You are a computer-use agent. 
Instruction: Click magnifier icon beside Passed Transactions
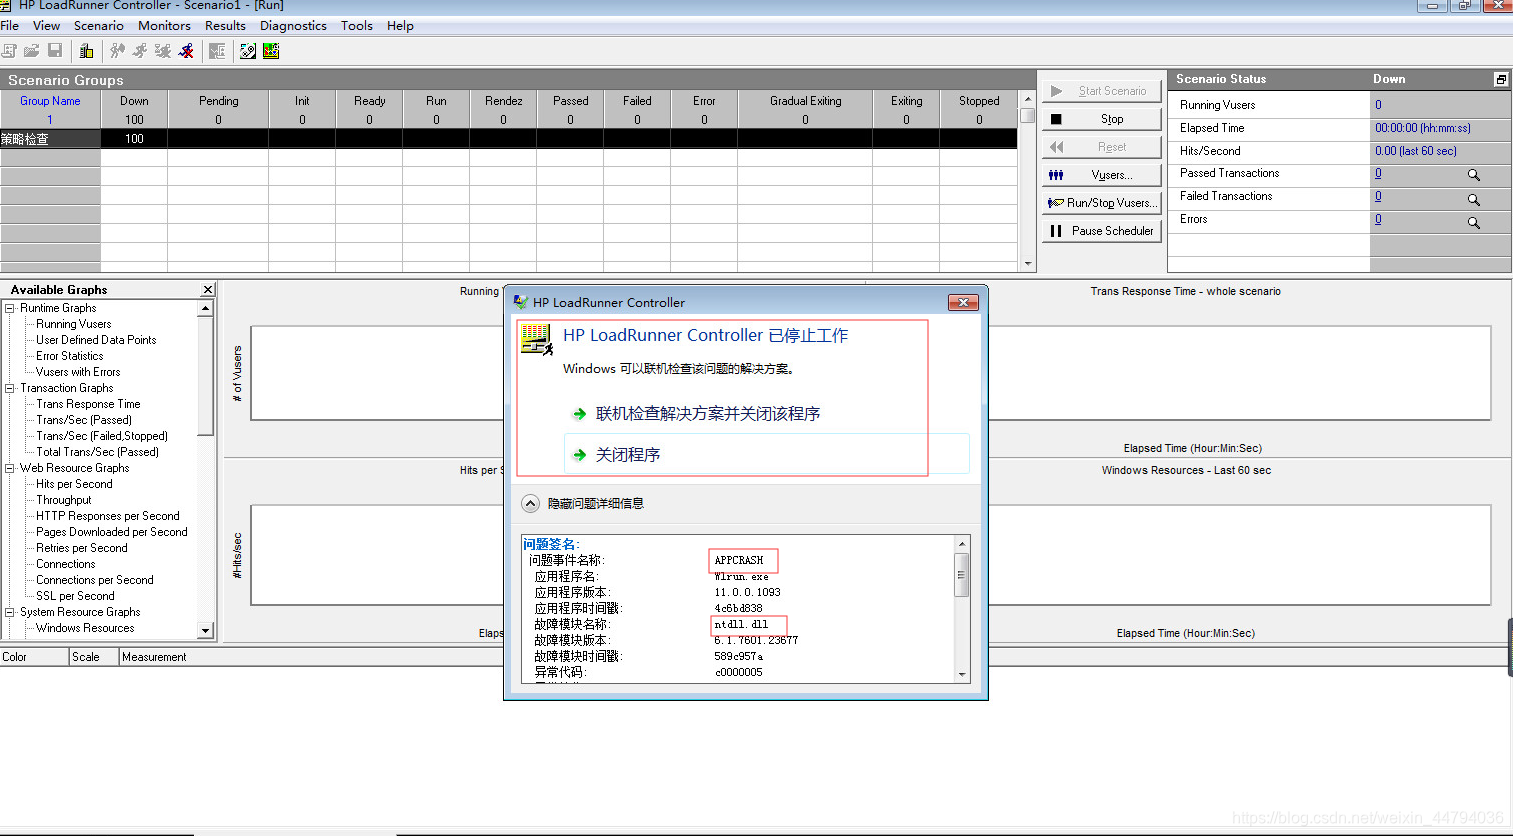[x=1473, y=175]
